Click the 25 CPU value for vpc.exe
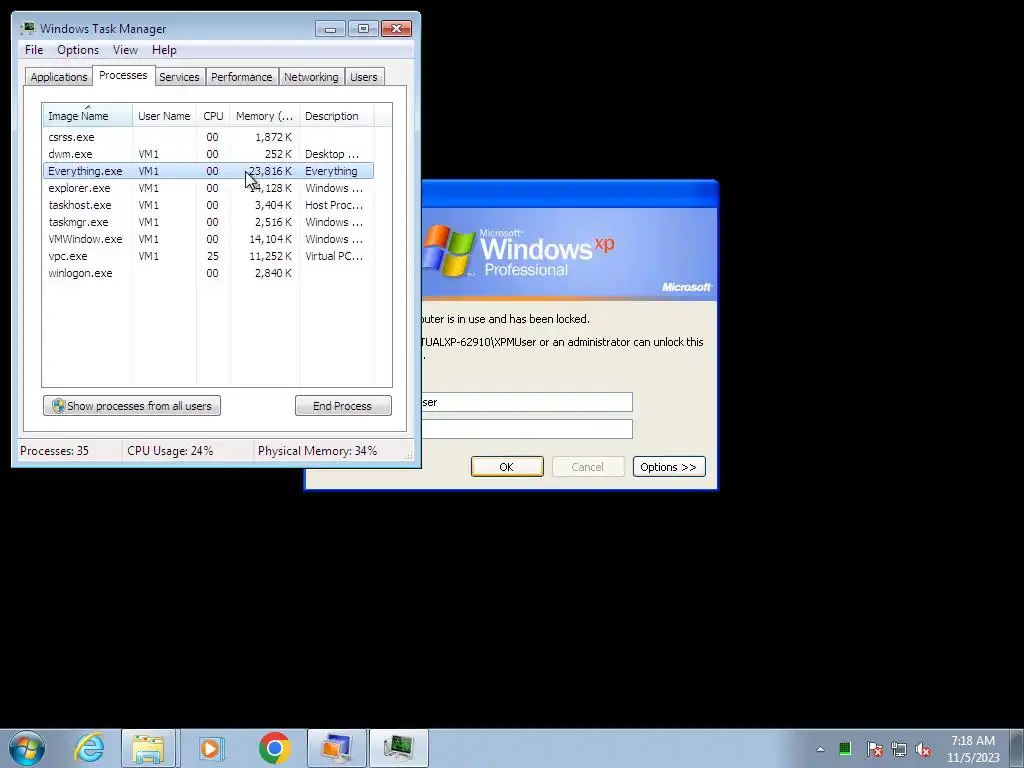1024x768 pixels. [x=213, y=256]
